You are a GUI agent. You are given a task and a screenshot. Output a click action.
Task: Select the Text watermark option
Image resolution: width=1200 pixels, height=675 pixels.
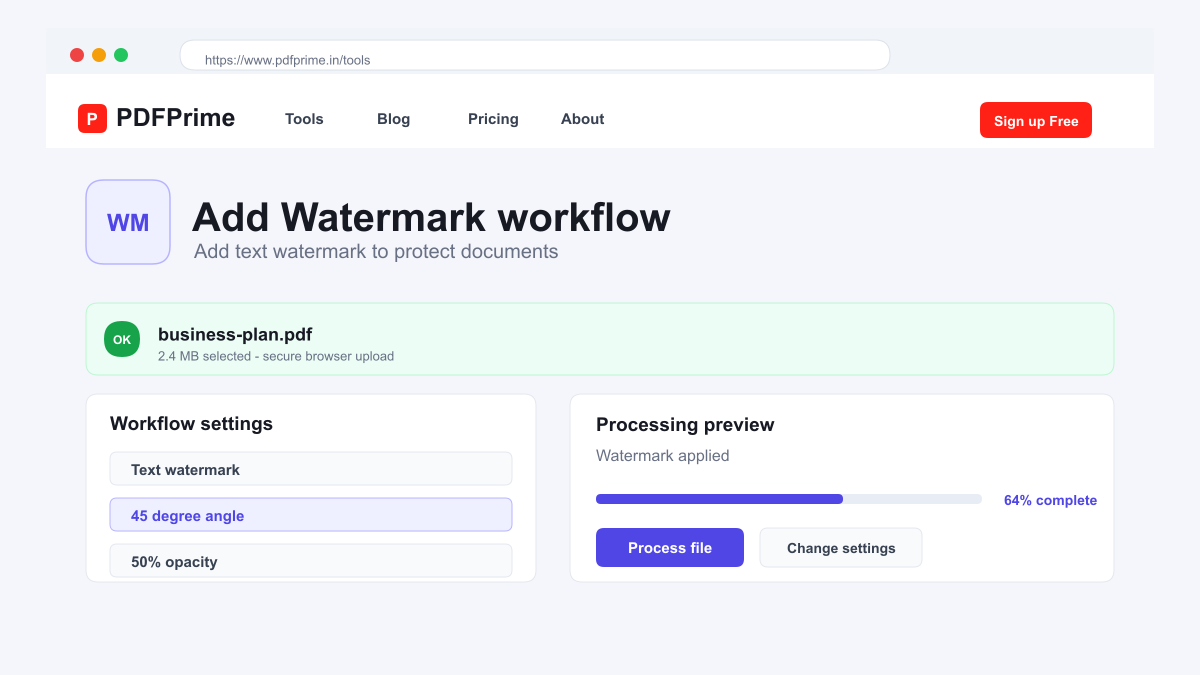tap(311, 469)
